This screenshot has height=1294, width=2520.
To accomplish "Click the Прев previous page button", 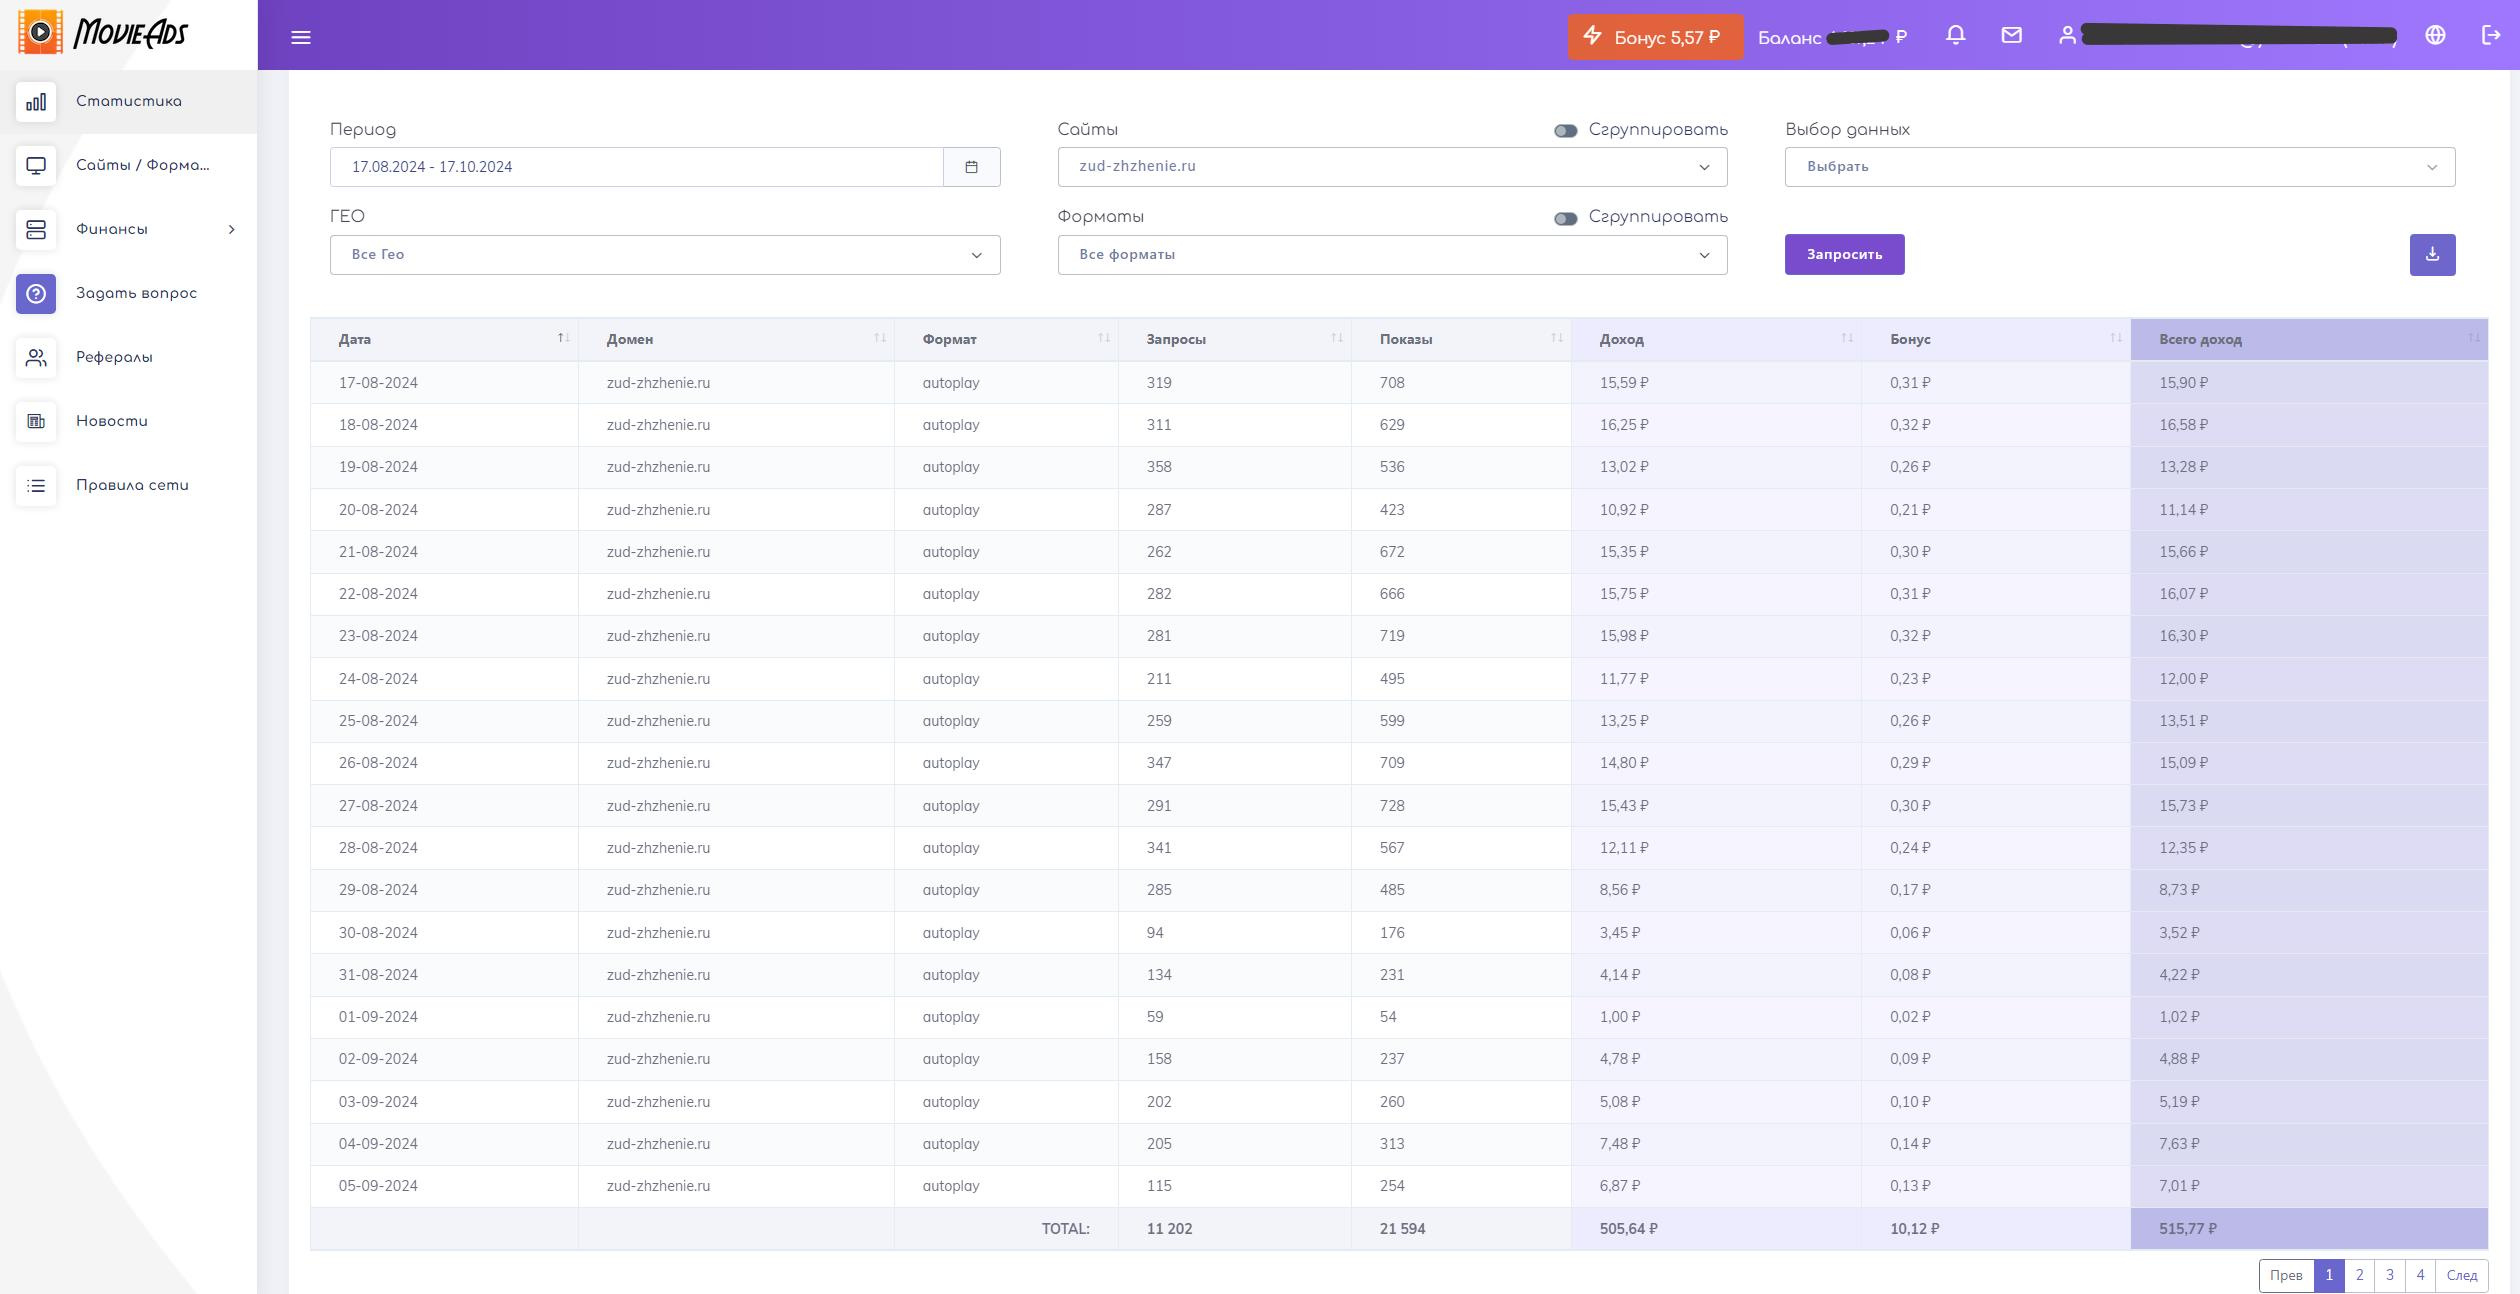I will (x=2286, y=1275).
